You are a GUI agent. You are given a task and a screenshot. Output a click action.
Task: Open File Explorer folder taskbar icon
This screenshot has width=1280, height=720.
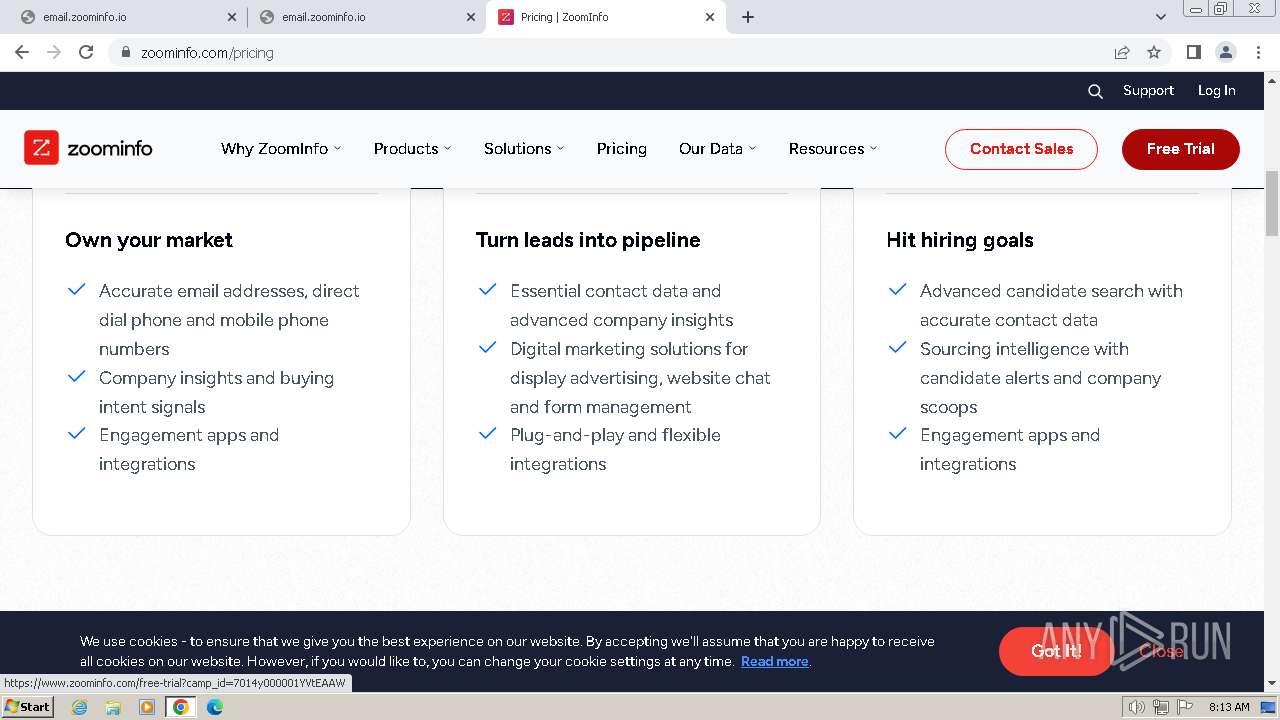(x=113, y=707)
